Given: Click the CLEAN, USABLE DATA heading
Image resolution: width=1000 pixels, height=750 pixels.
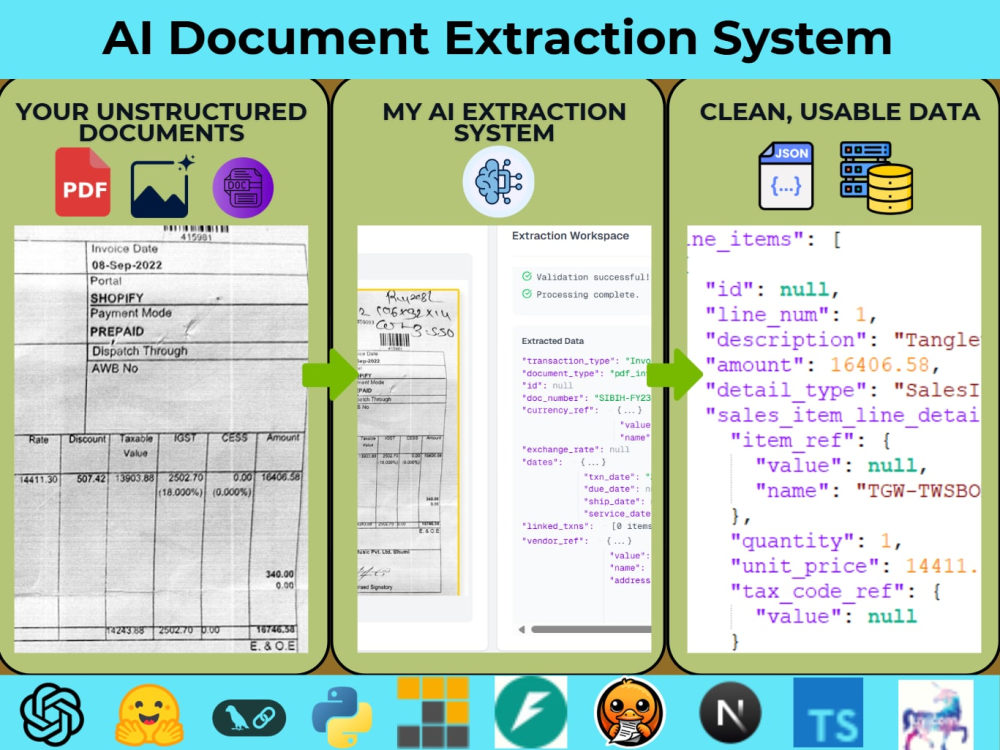Looking at the screenshot, I should (839, 112).
